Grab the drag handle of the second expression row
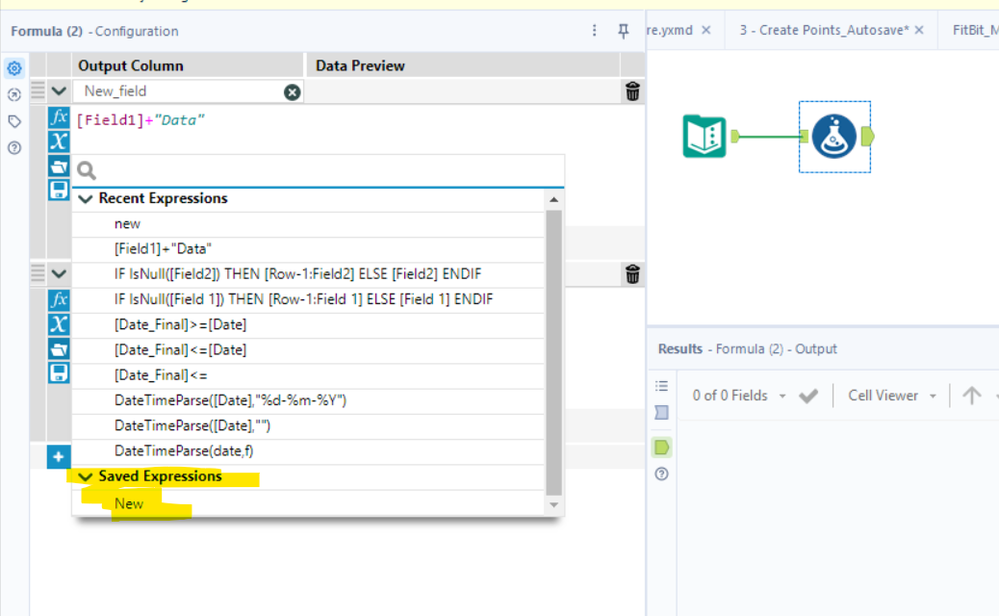 (x=38, y=273)
